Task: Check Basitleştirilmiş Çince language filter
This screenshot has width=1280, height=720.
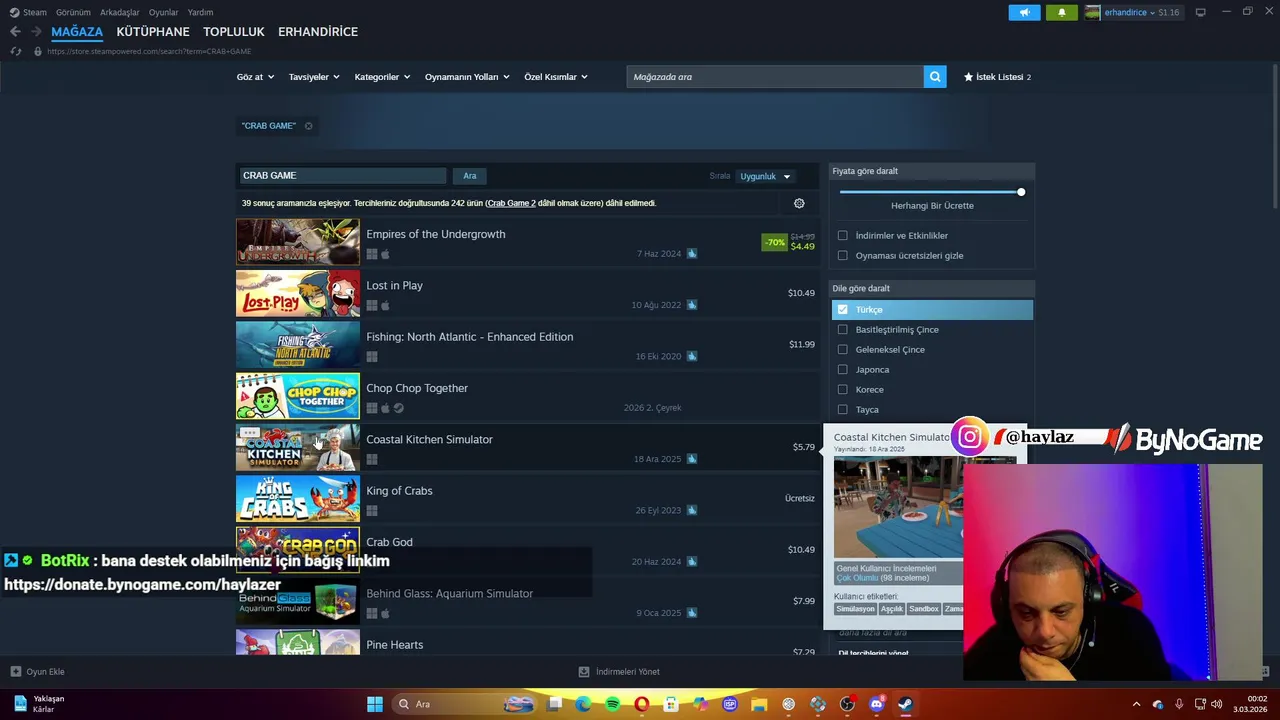Action: click(843, 330)
